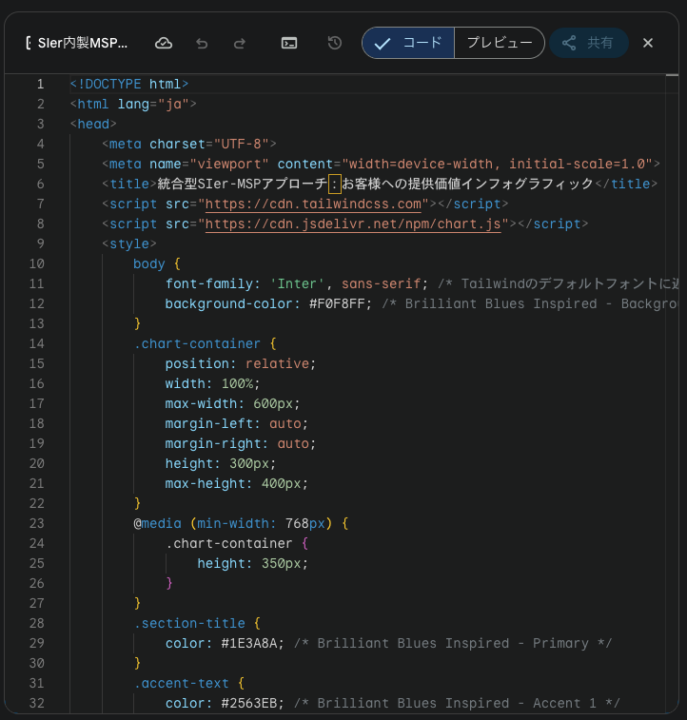Click the editor minimap scrollbar indicator
687x720 pixels.
click(x=672, y=75)
